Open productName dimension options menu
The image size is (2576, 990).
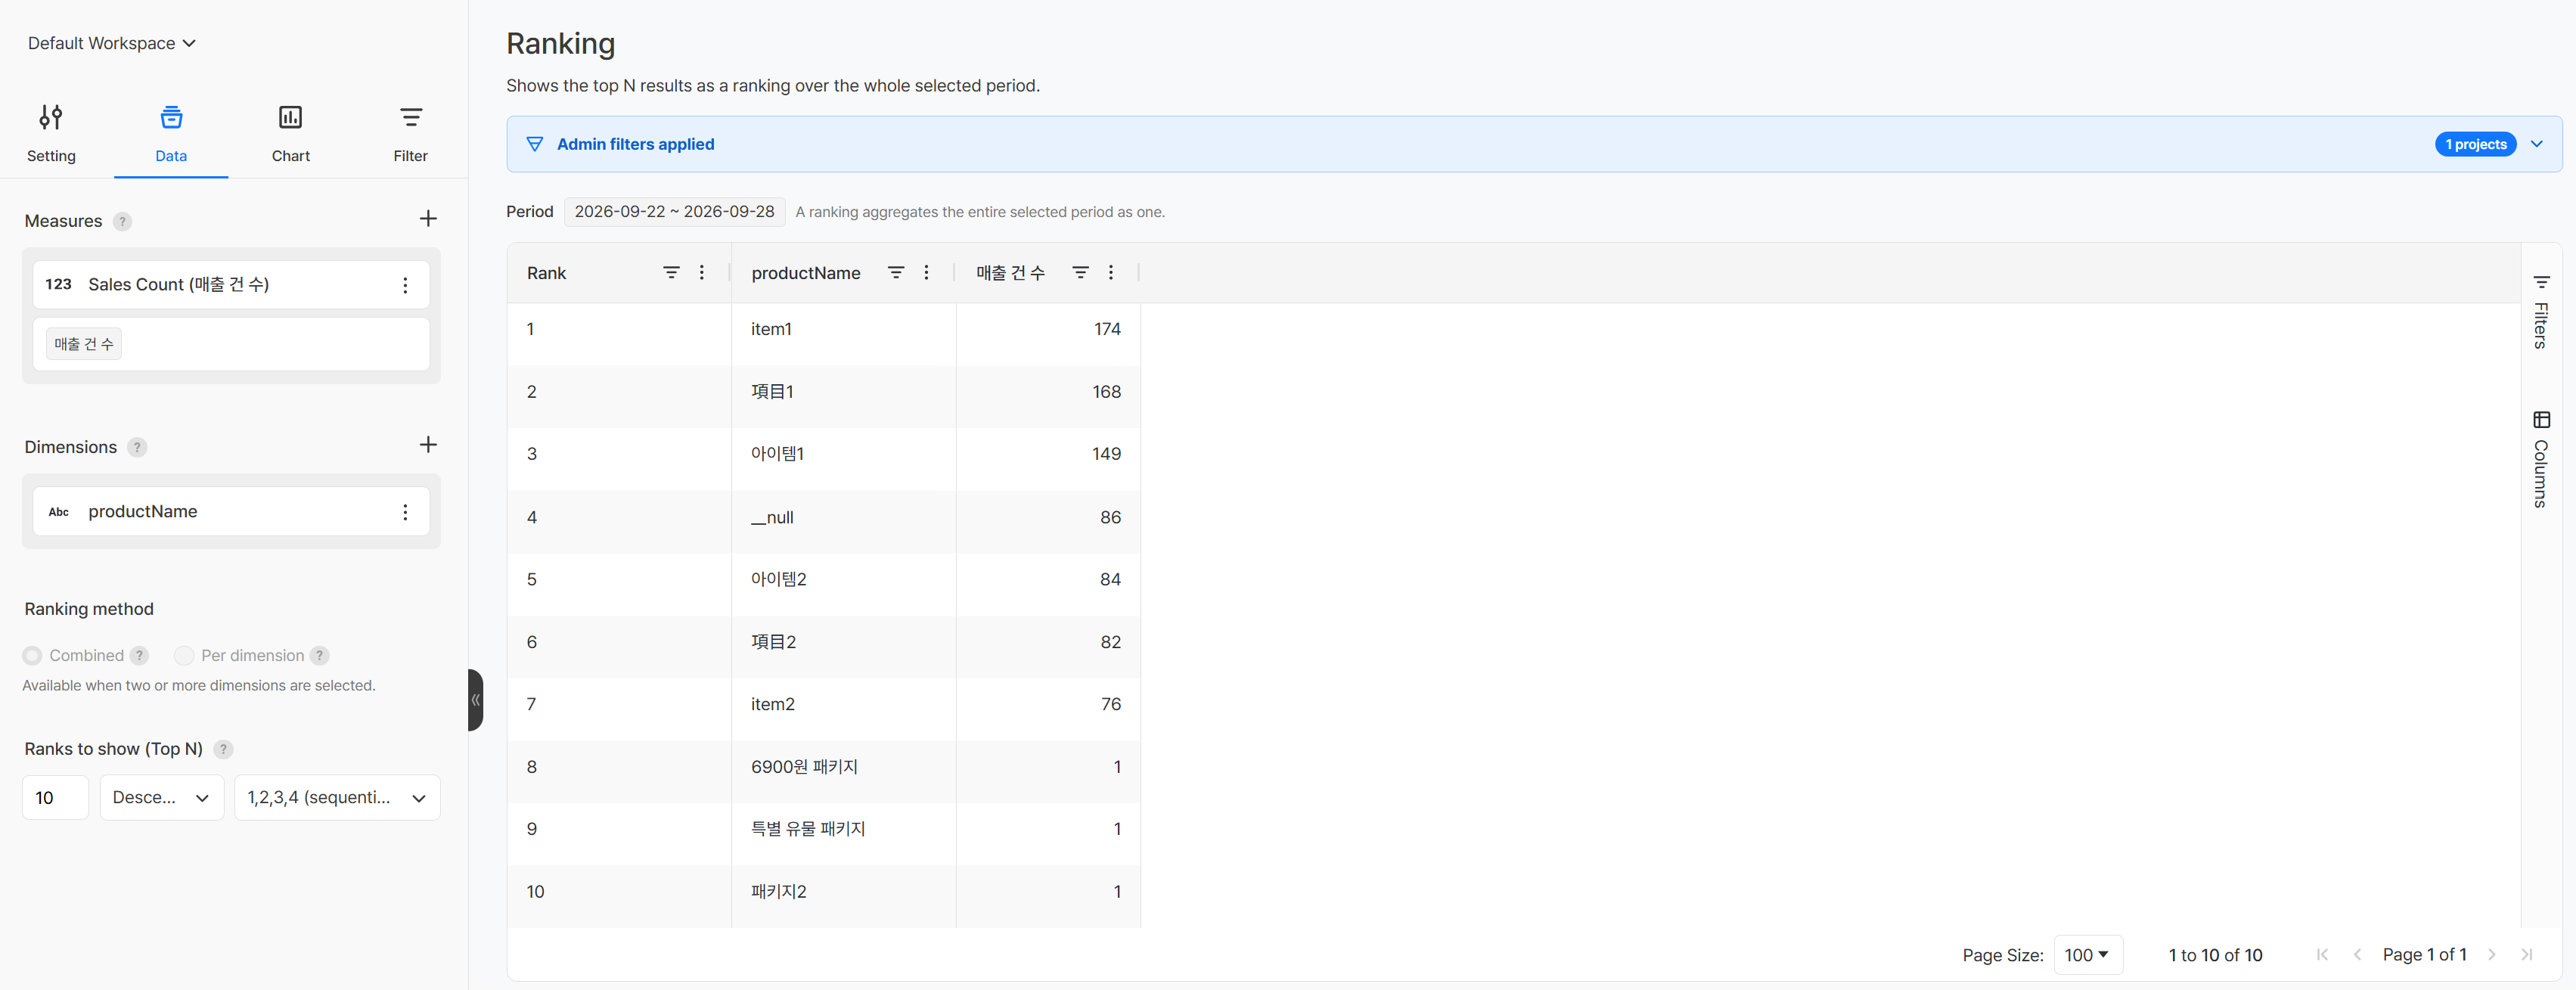click(x=405, y=512)
